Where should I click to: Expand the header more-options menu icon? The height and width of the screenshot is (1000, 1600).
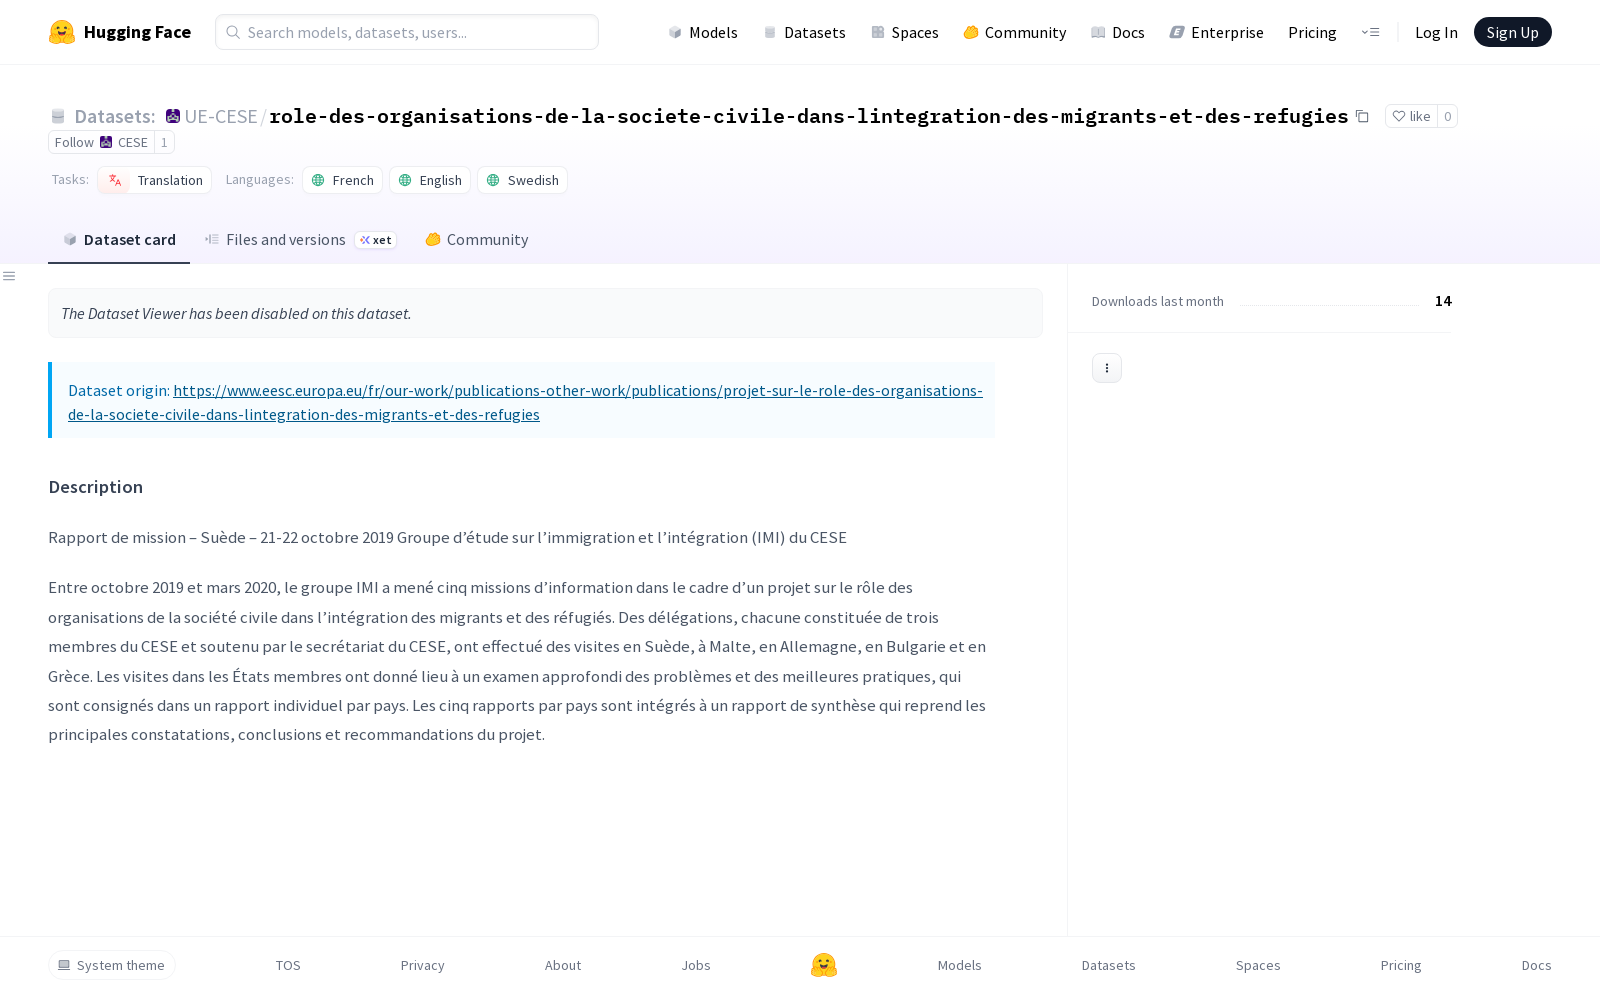pyautogui.click(x=1370, y=32)
